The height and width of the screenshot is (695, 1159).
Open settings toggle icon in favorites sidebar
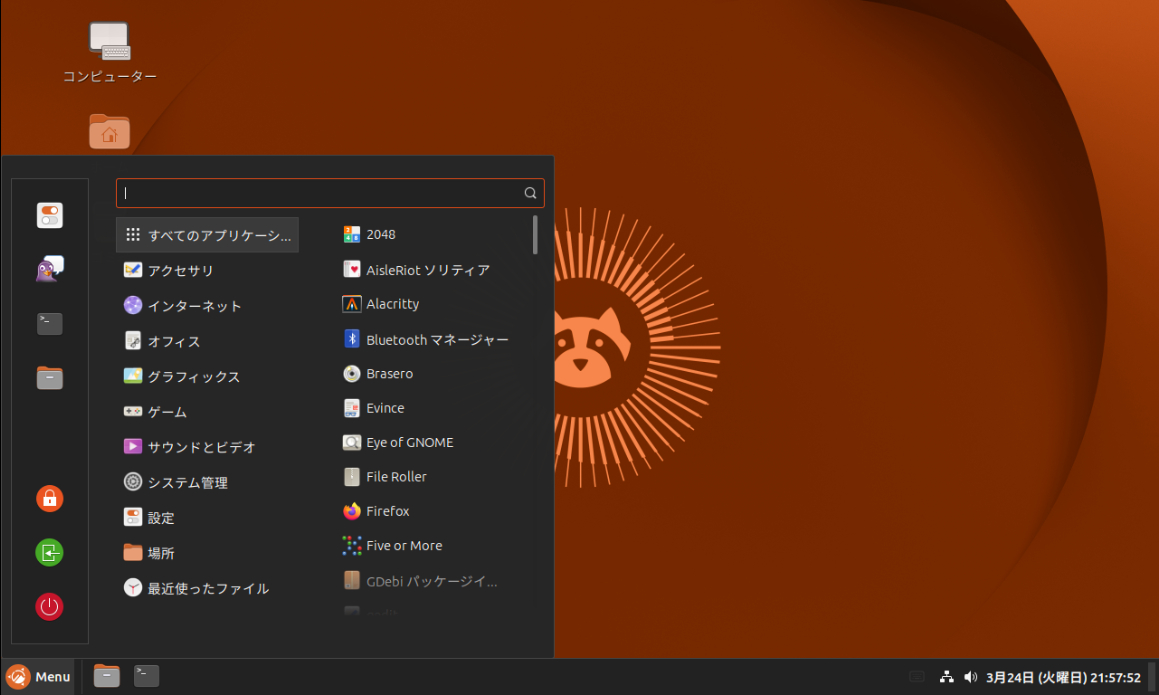[x=49, y=215]
